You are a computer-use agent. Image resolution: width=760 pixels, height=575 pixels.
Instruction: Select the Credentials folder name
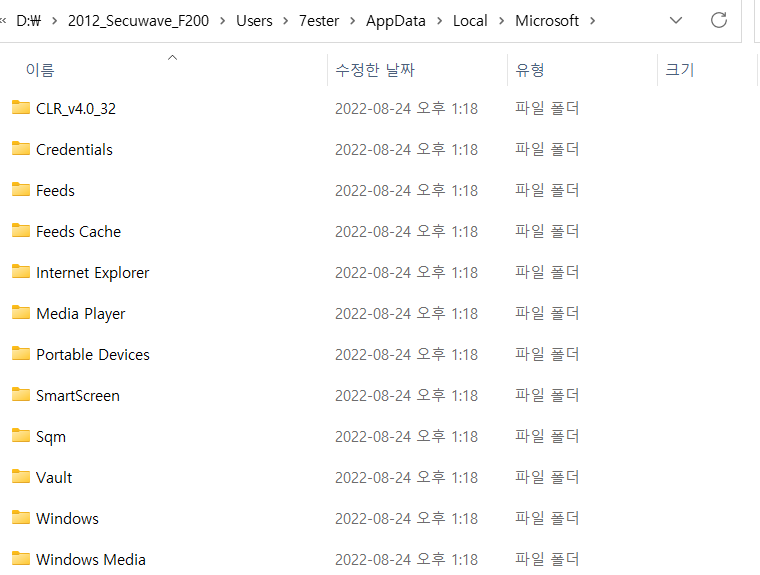[x=74, y=149]
